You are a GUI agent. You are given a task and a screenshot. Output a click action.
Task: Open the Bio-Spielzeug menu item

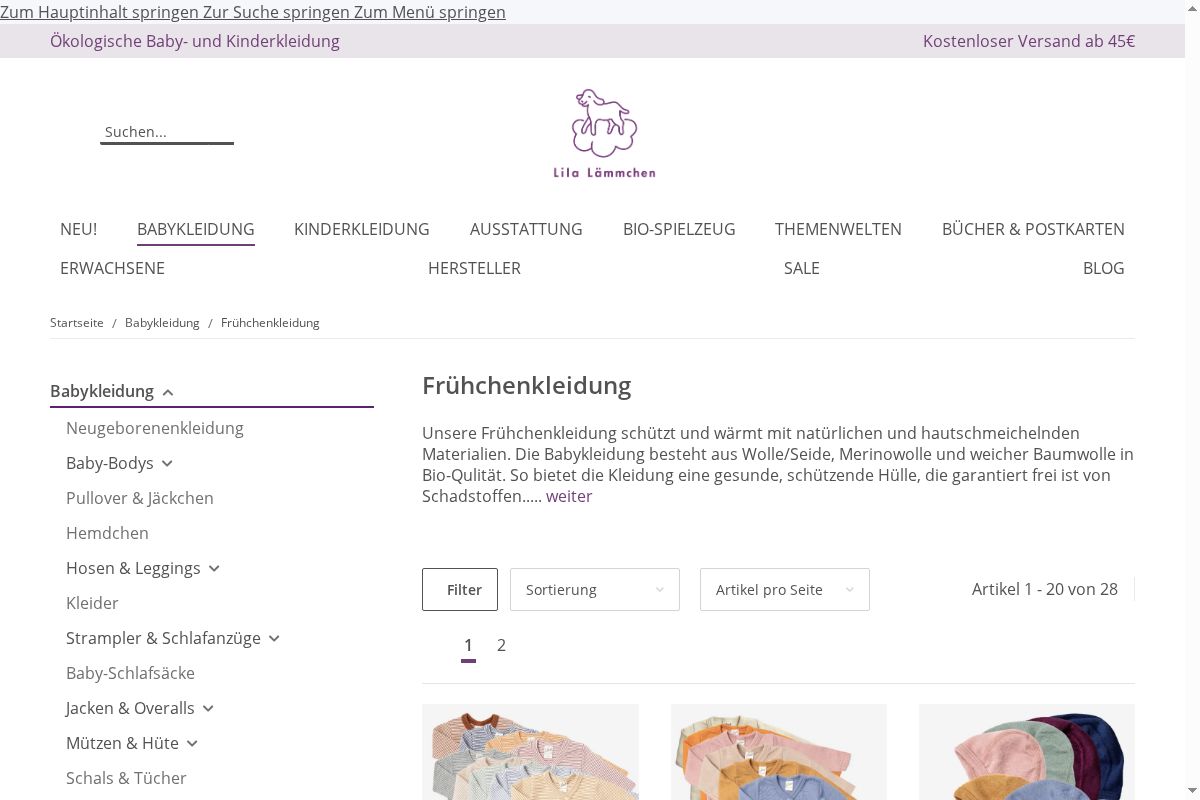click(679, 229)
